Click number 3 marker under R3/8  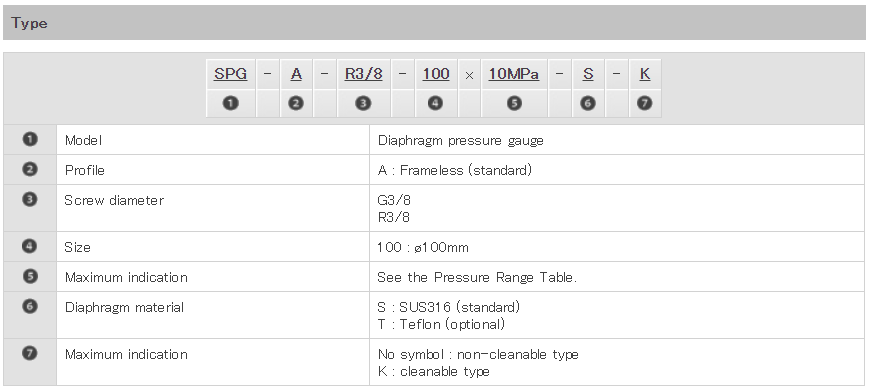pos(364,103)
